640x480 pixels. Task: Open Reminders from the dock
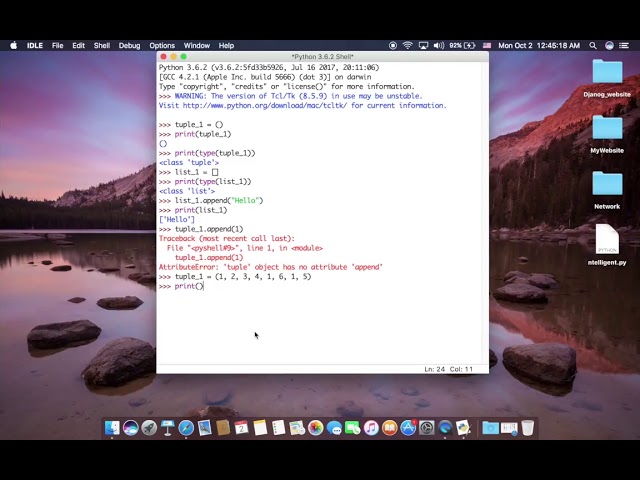tap(279, 428)
